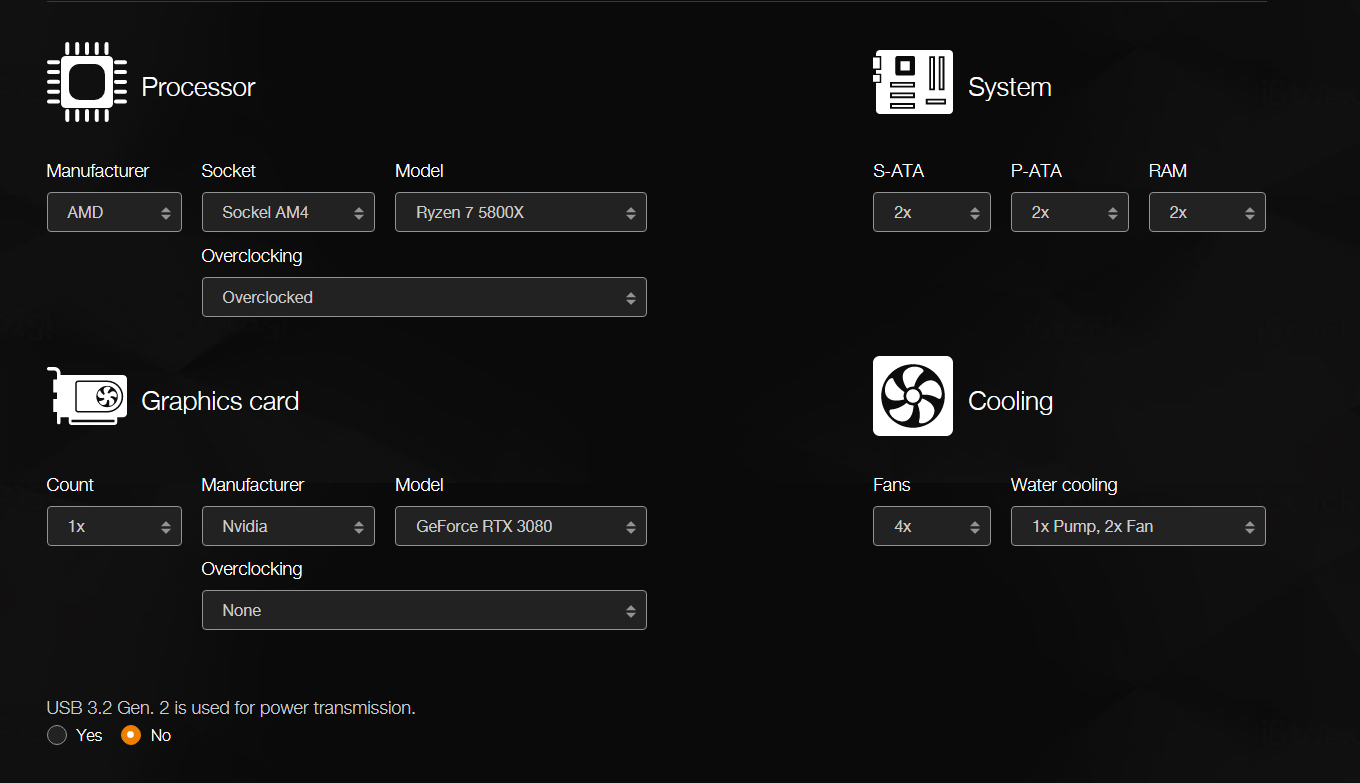Select No for USB power transmission
The width and height of the screenshot is (1360, 783).
click(x=131, y=735)
